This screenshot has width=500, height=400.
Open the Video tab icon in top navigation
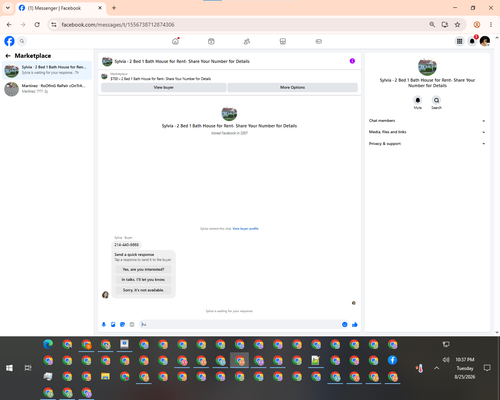point(211,41)
